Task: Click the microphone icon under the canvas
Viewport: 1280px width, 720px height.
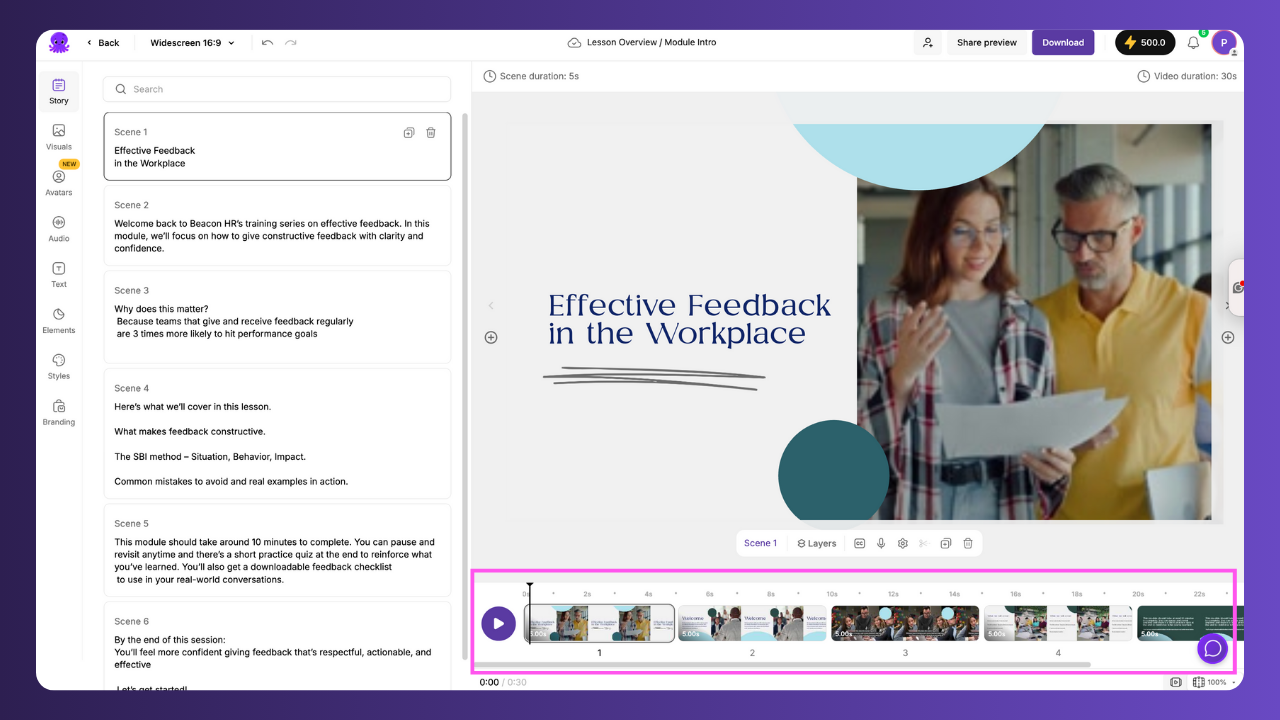Action: click(881, 543)
